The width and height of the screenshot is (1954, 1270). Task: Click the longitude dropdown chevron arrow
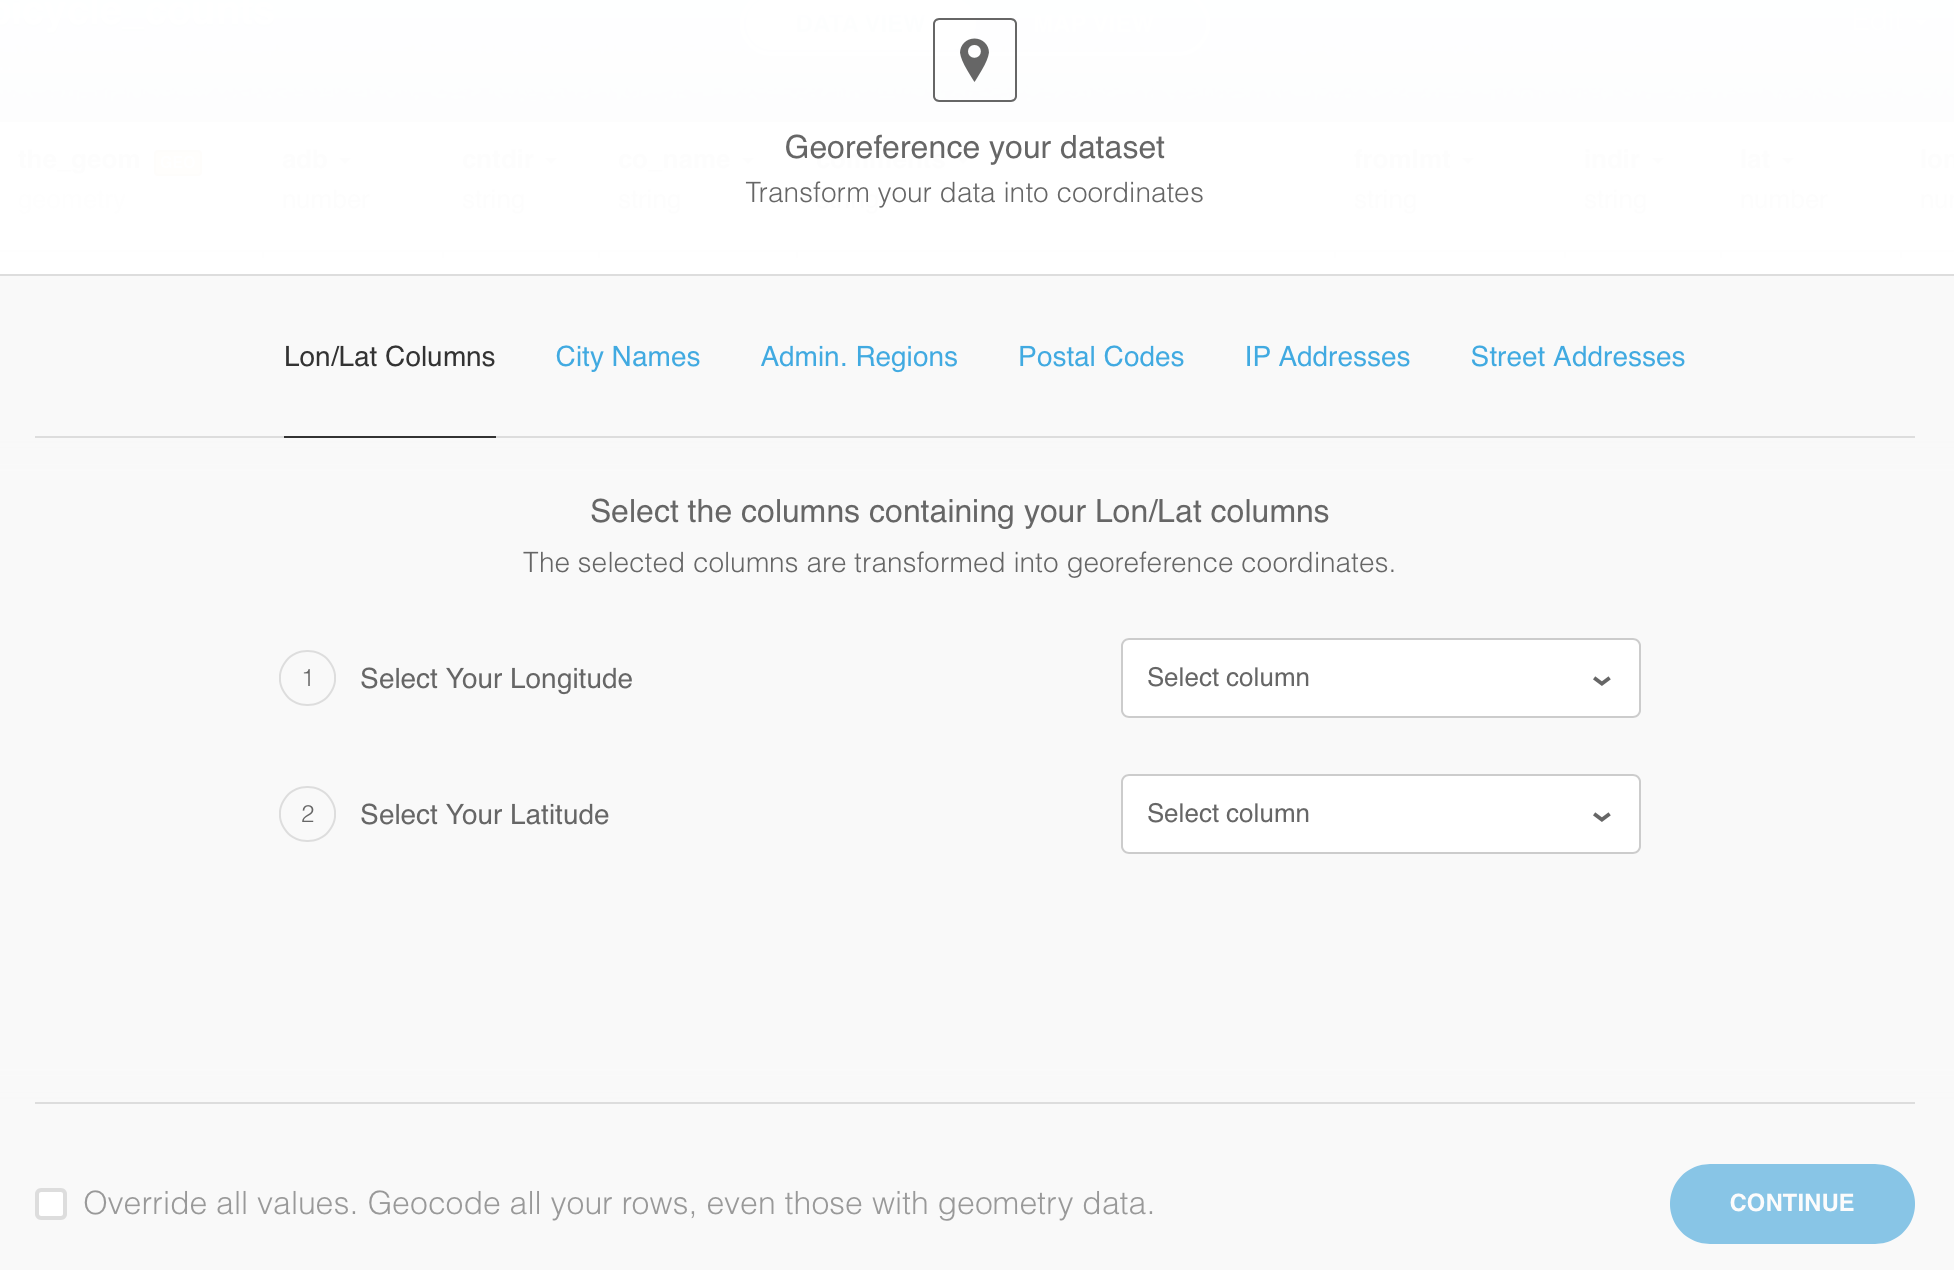click(x=1601, y=680)
